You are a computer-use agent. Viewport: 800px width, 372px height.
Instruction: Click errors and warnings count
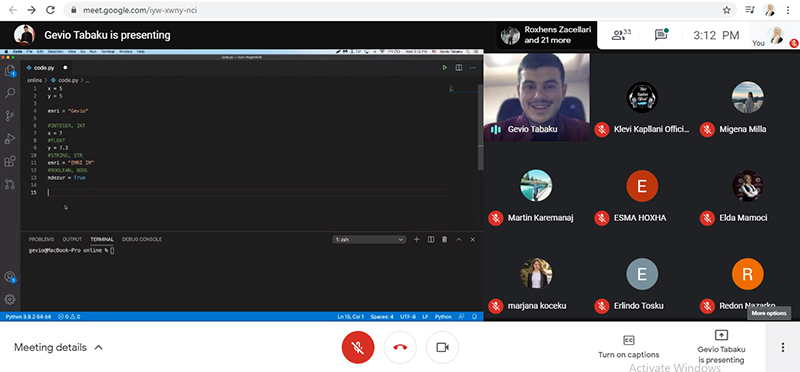coord(69,317)
